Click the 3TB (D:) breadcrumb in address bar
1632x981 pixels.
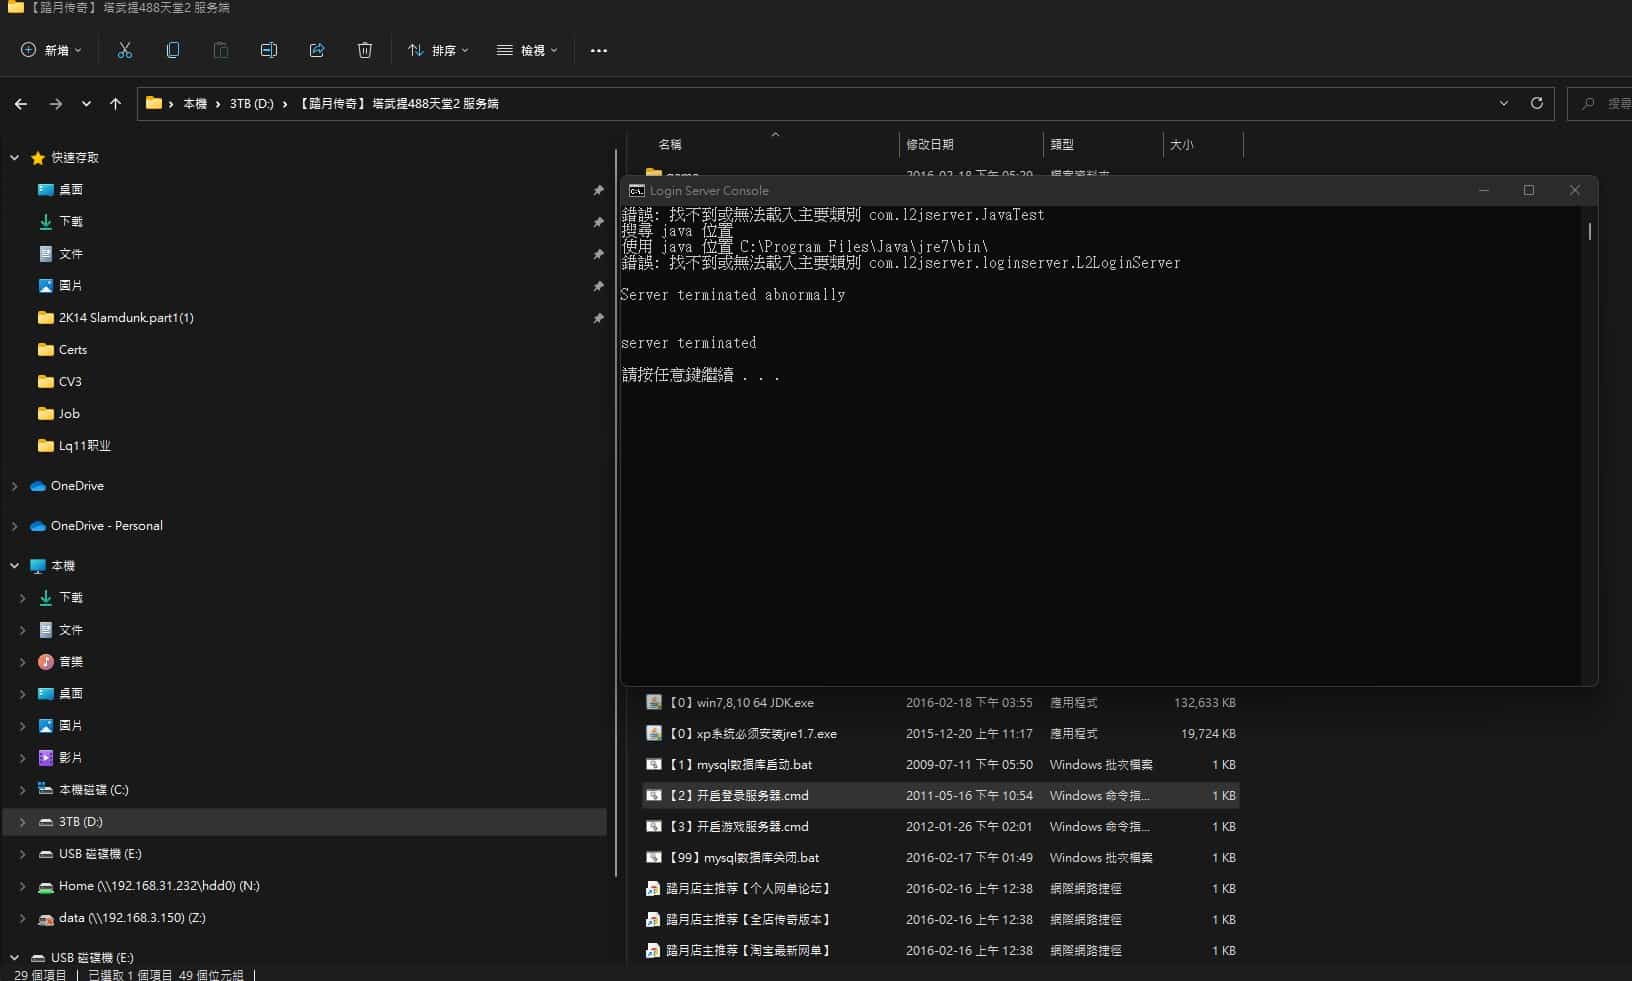click(251, 104)
